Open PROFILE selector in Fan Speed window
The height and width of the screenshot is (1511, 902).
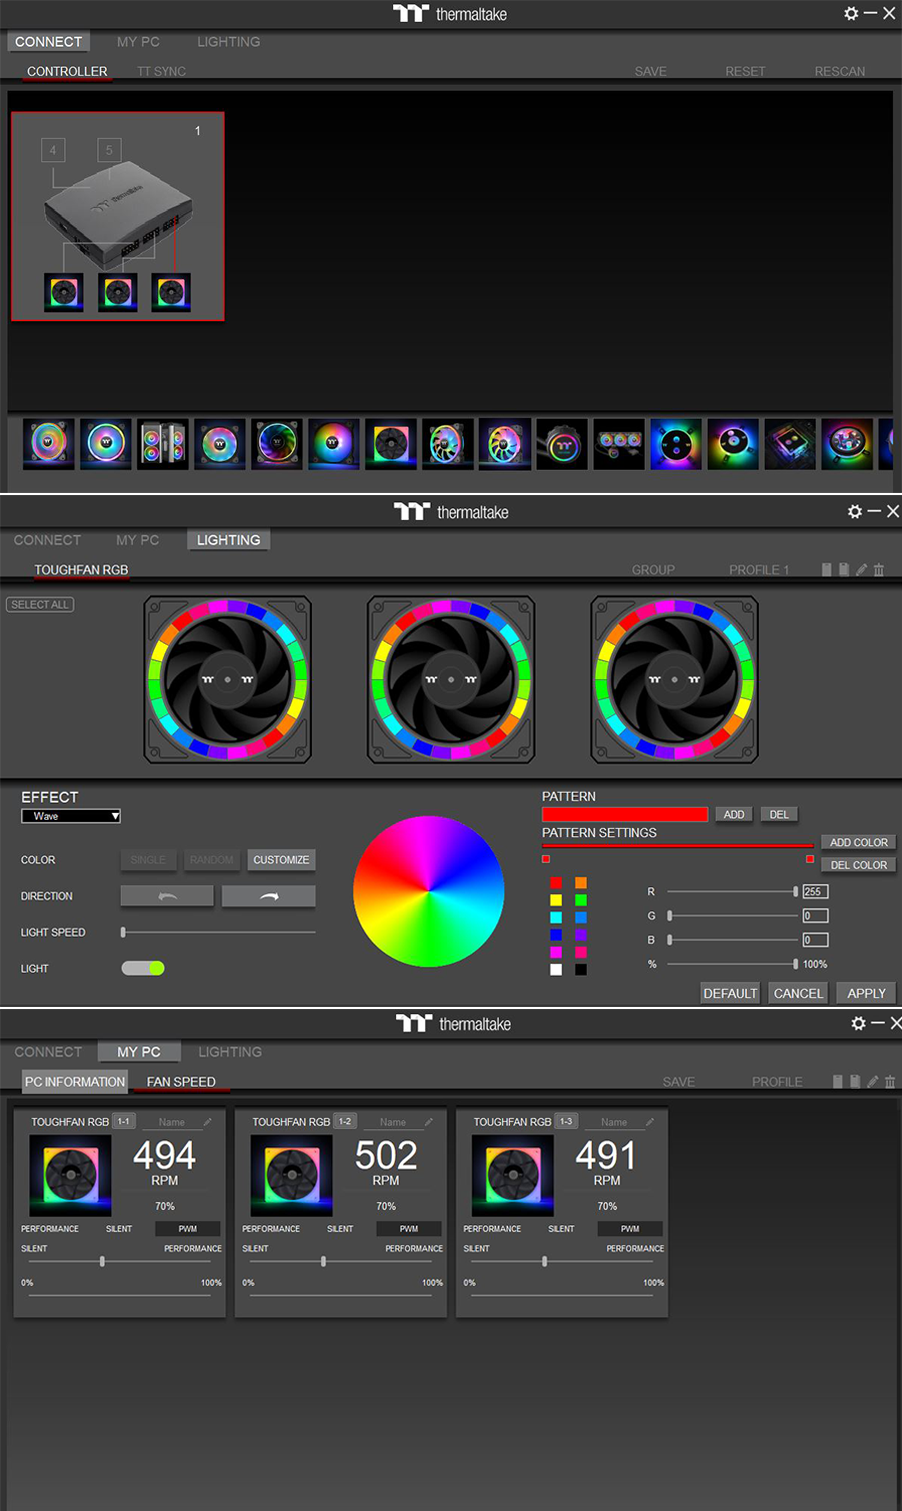click(777, 1082)
